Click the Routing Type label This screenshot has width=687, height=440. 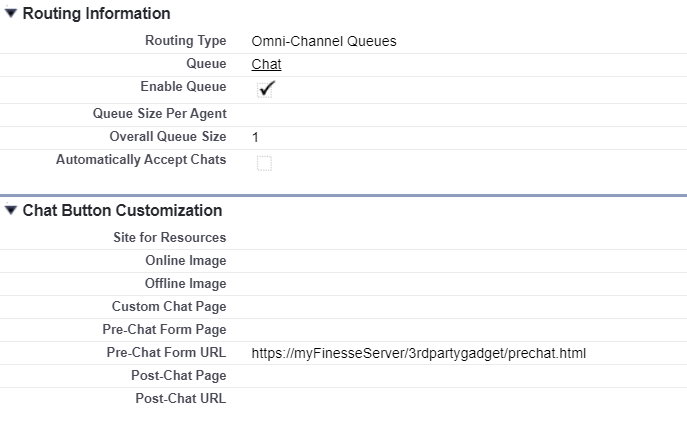click(186, 41)
